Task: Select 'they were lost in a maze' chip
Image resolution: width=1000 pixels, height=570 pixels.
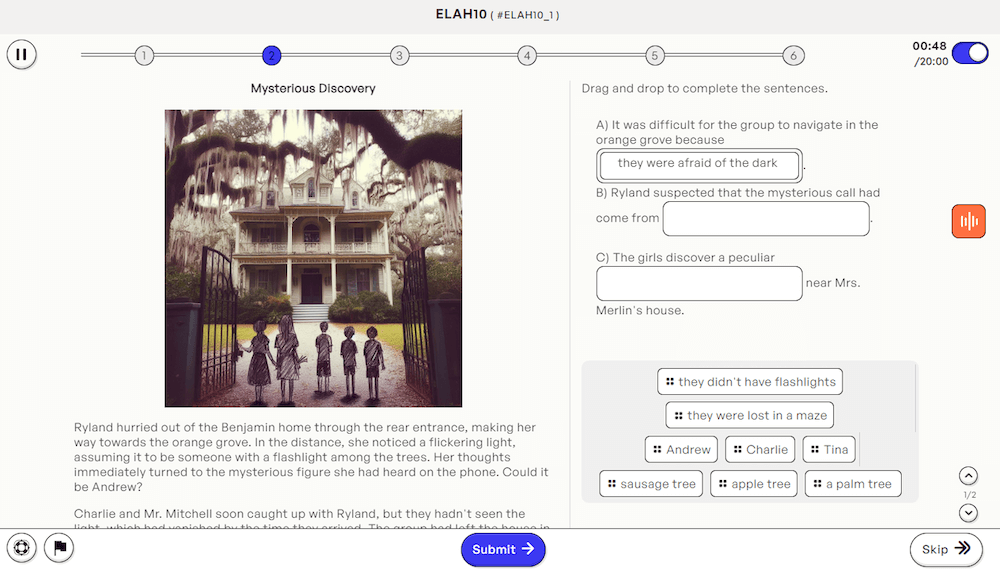Action: pyautogui.click(x=750, y=416)
